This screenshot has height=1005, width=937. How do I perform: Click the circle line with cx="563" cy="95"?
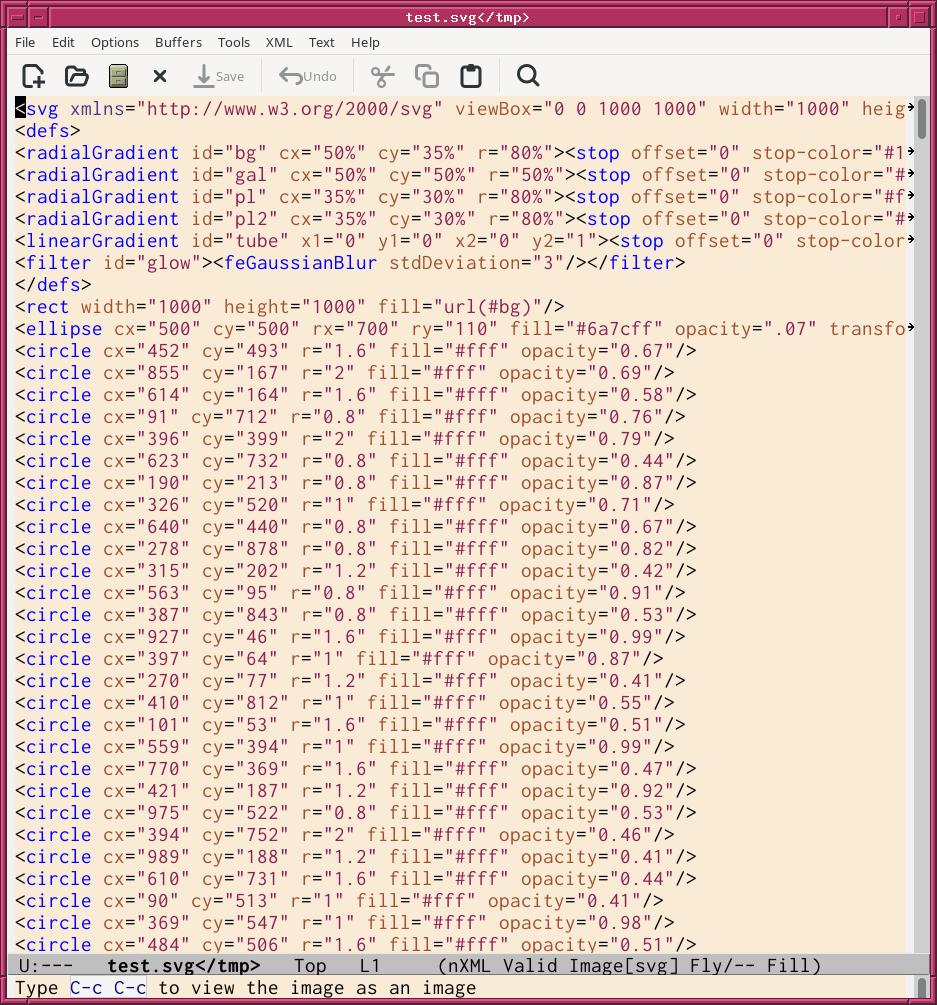350,593
